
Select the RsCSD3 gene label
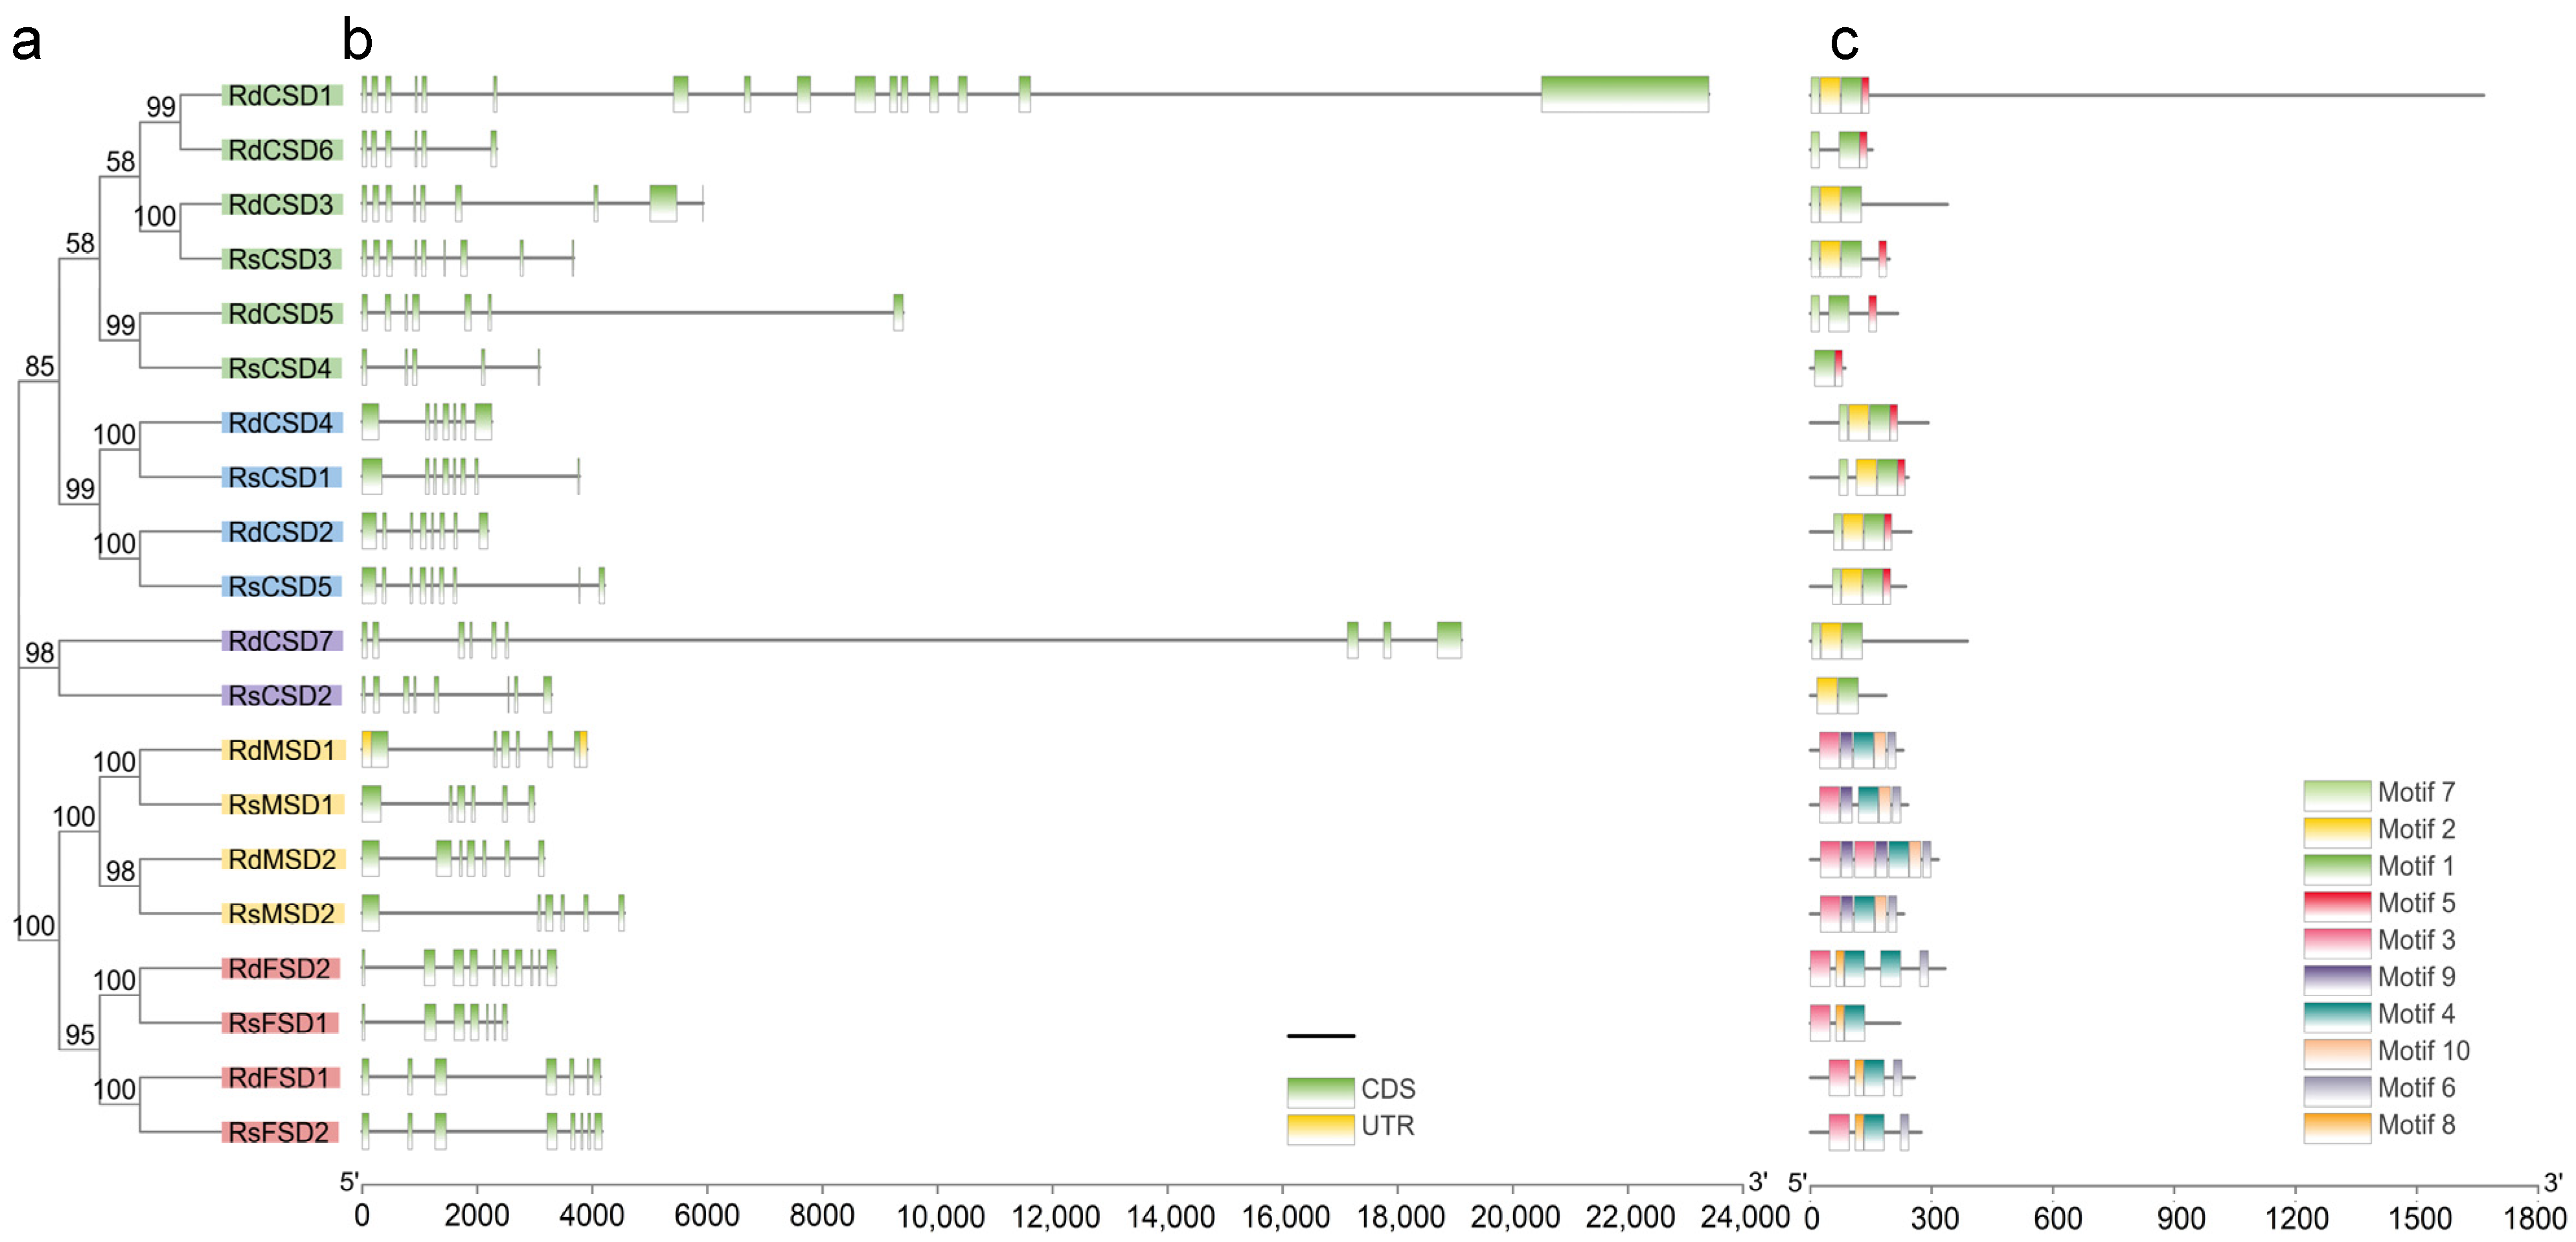[282, 259]
